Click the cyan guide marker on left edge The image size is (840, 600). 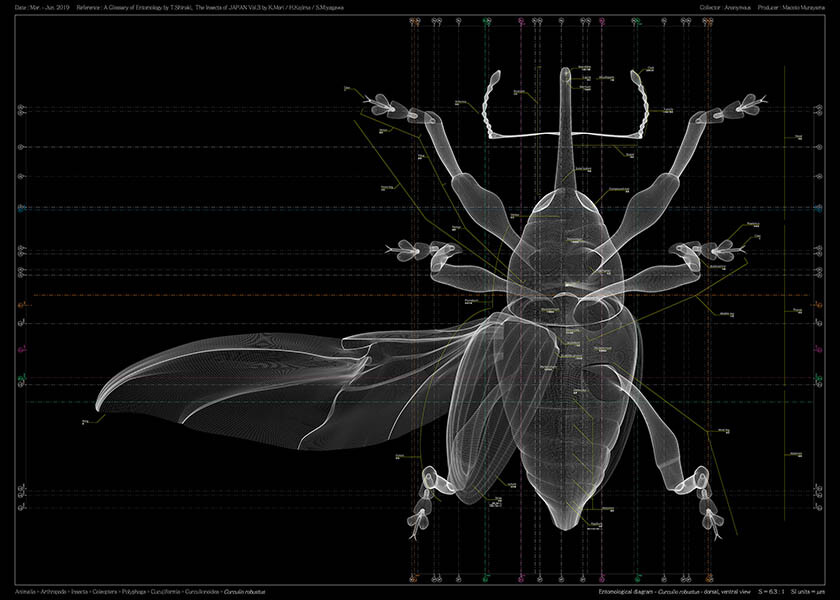pos(21,209)
